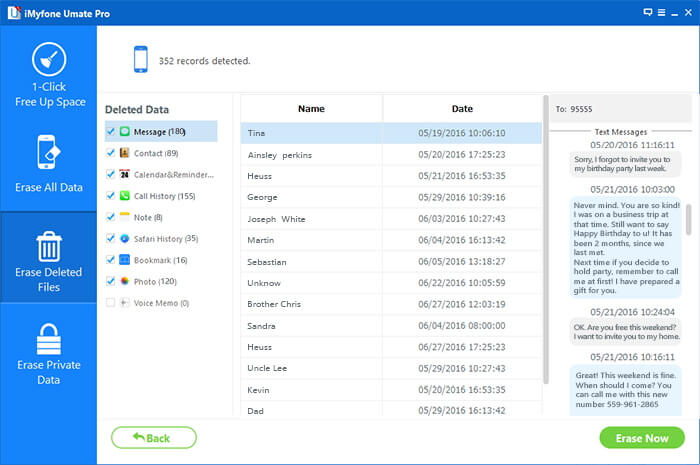Select the Sandra message row
The image size is (700, 465).
tap(391, 326)
